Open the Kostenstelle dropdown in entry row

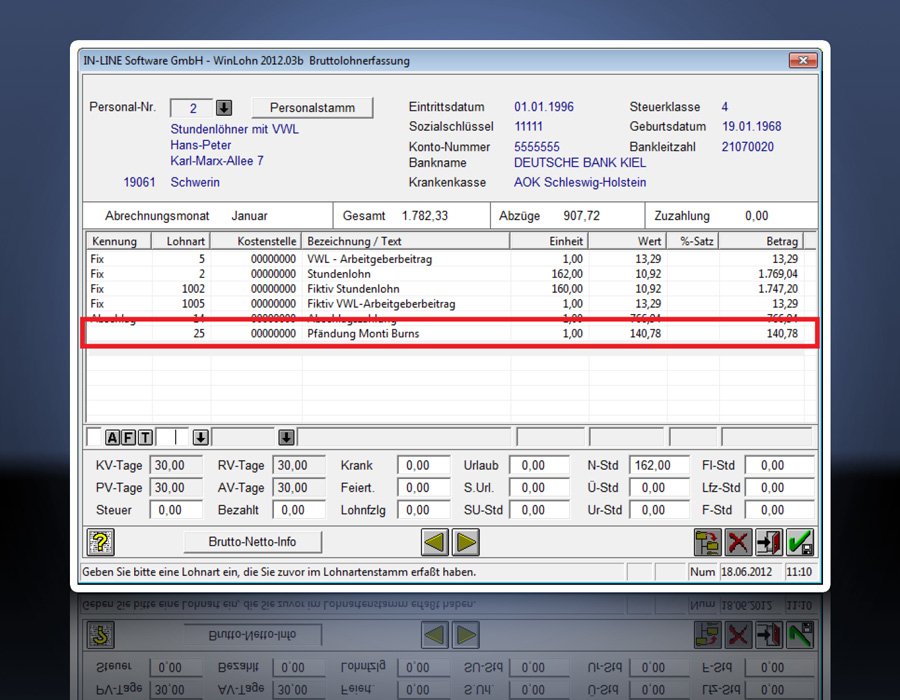point(287,437)
